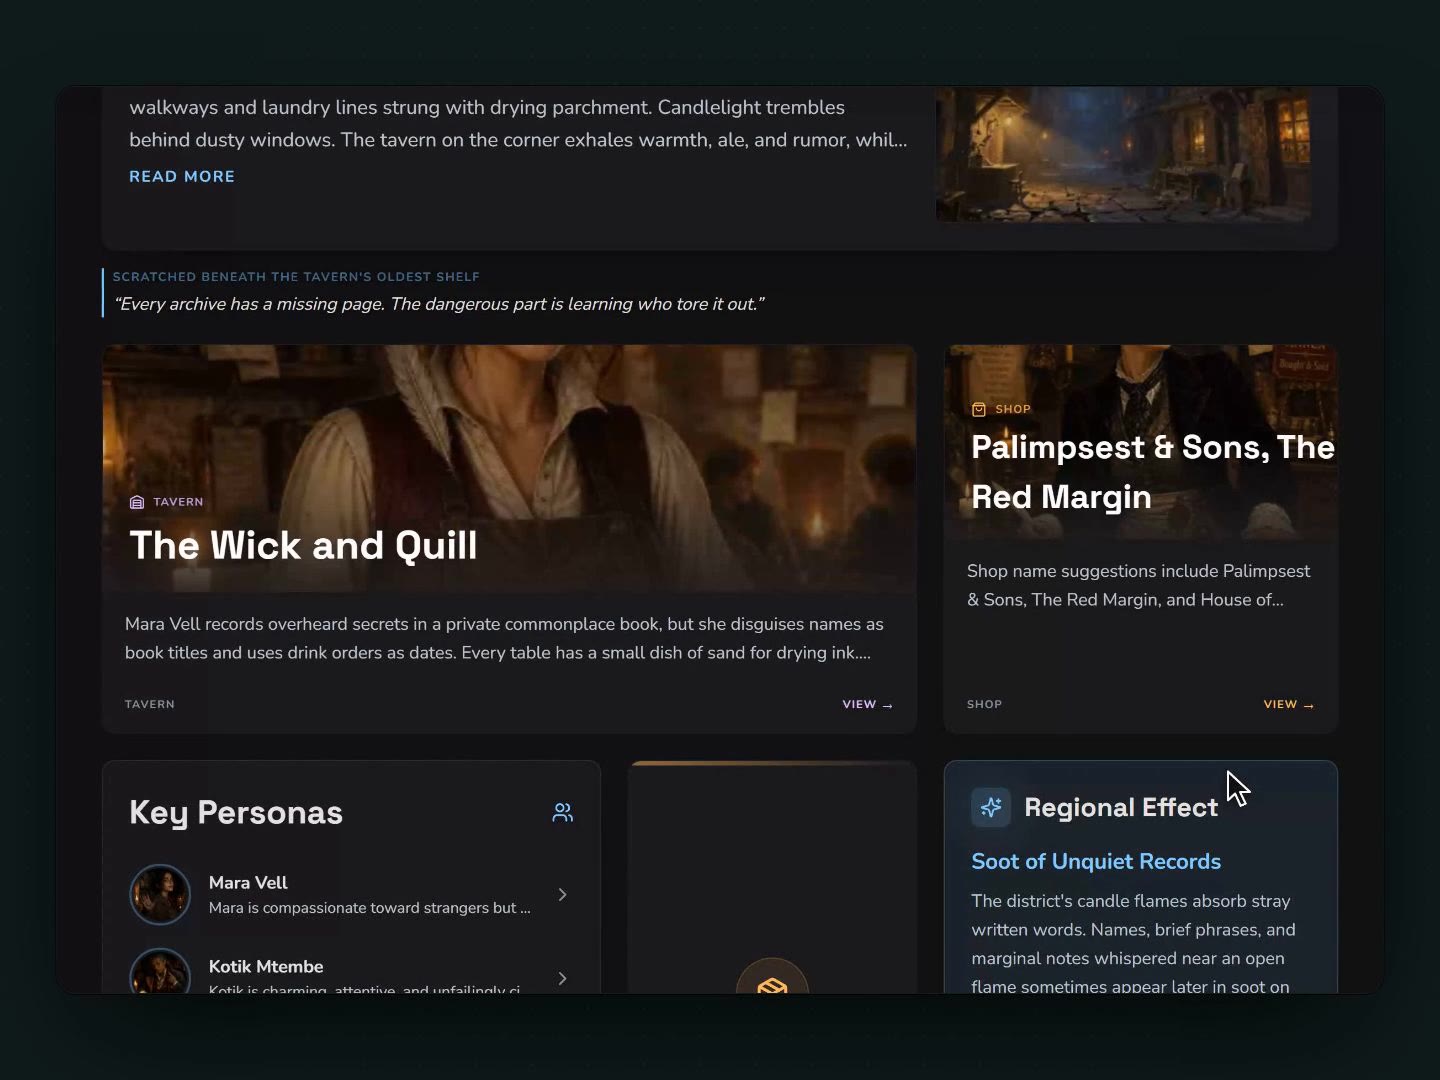1440x1080 pixels.
Task: Click the tavern building icon
Action: tap(137, 502)
